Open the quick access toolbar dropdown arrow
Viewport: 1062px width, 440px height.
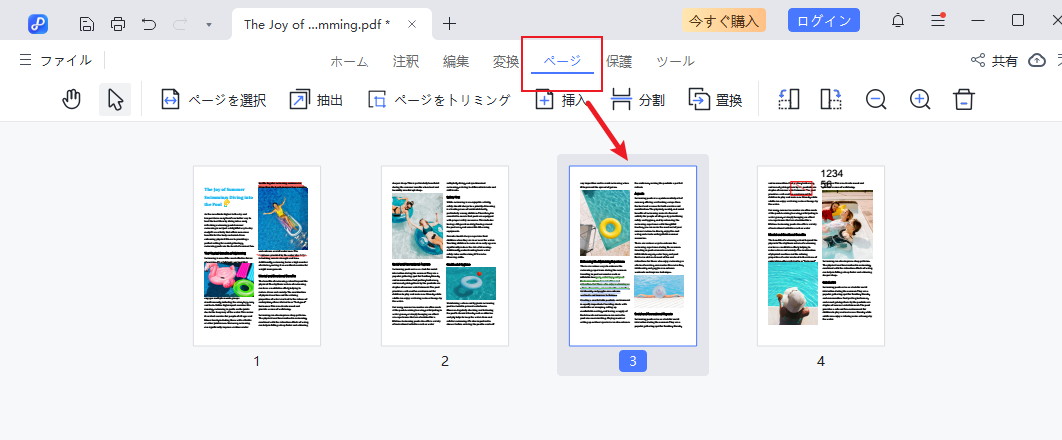(x=209, y=24)
